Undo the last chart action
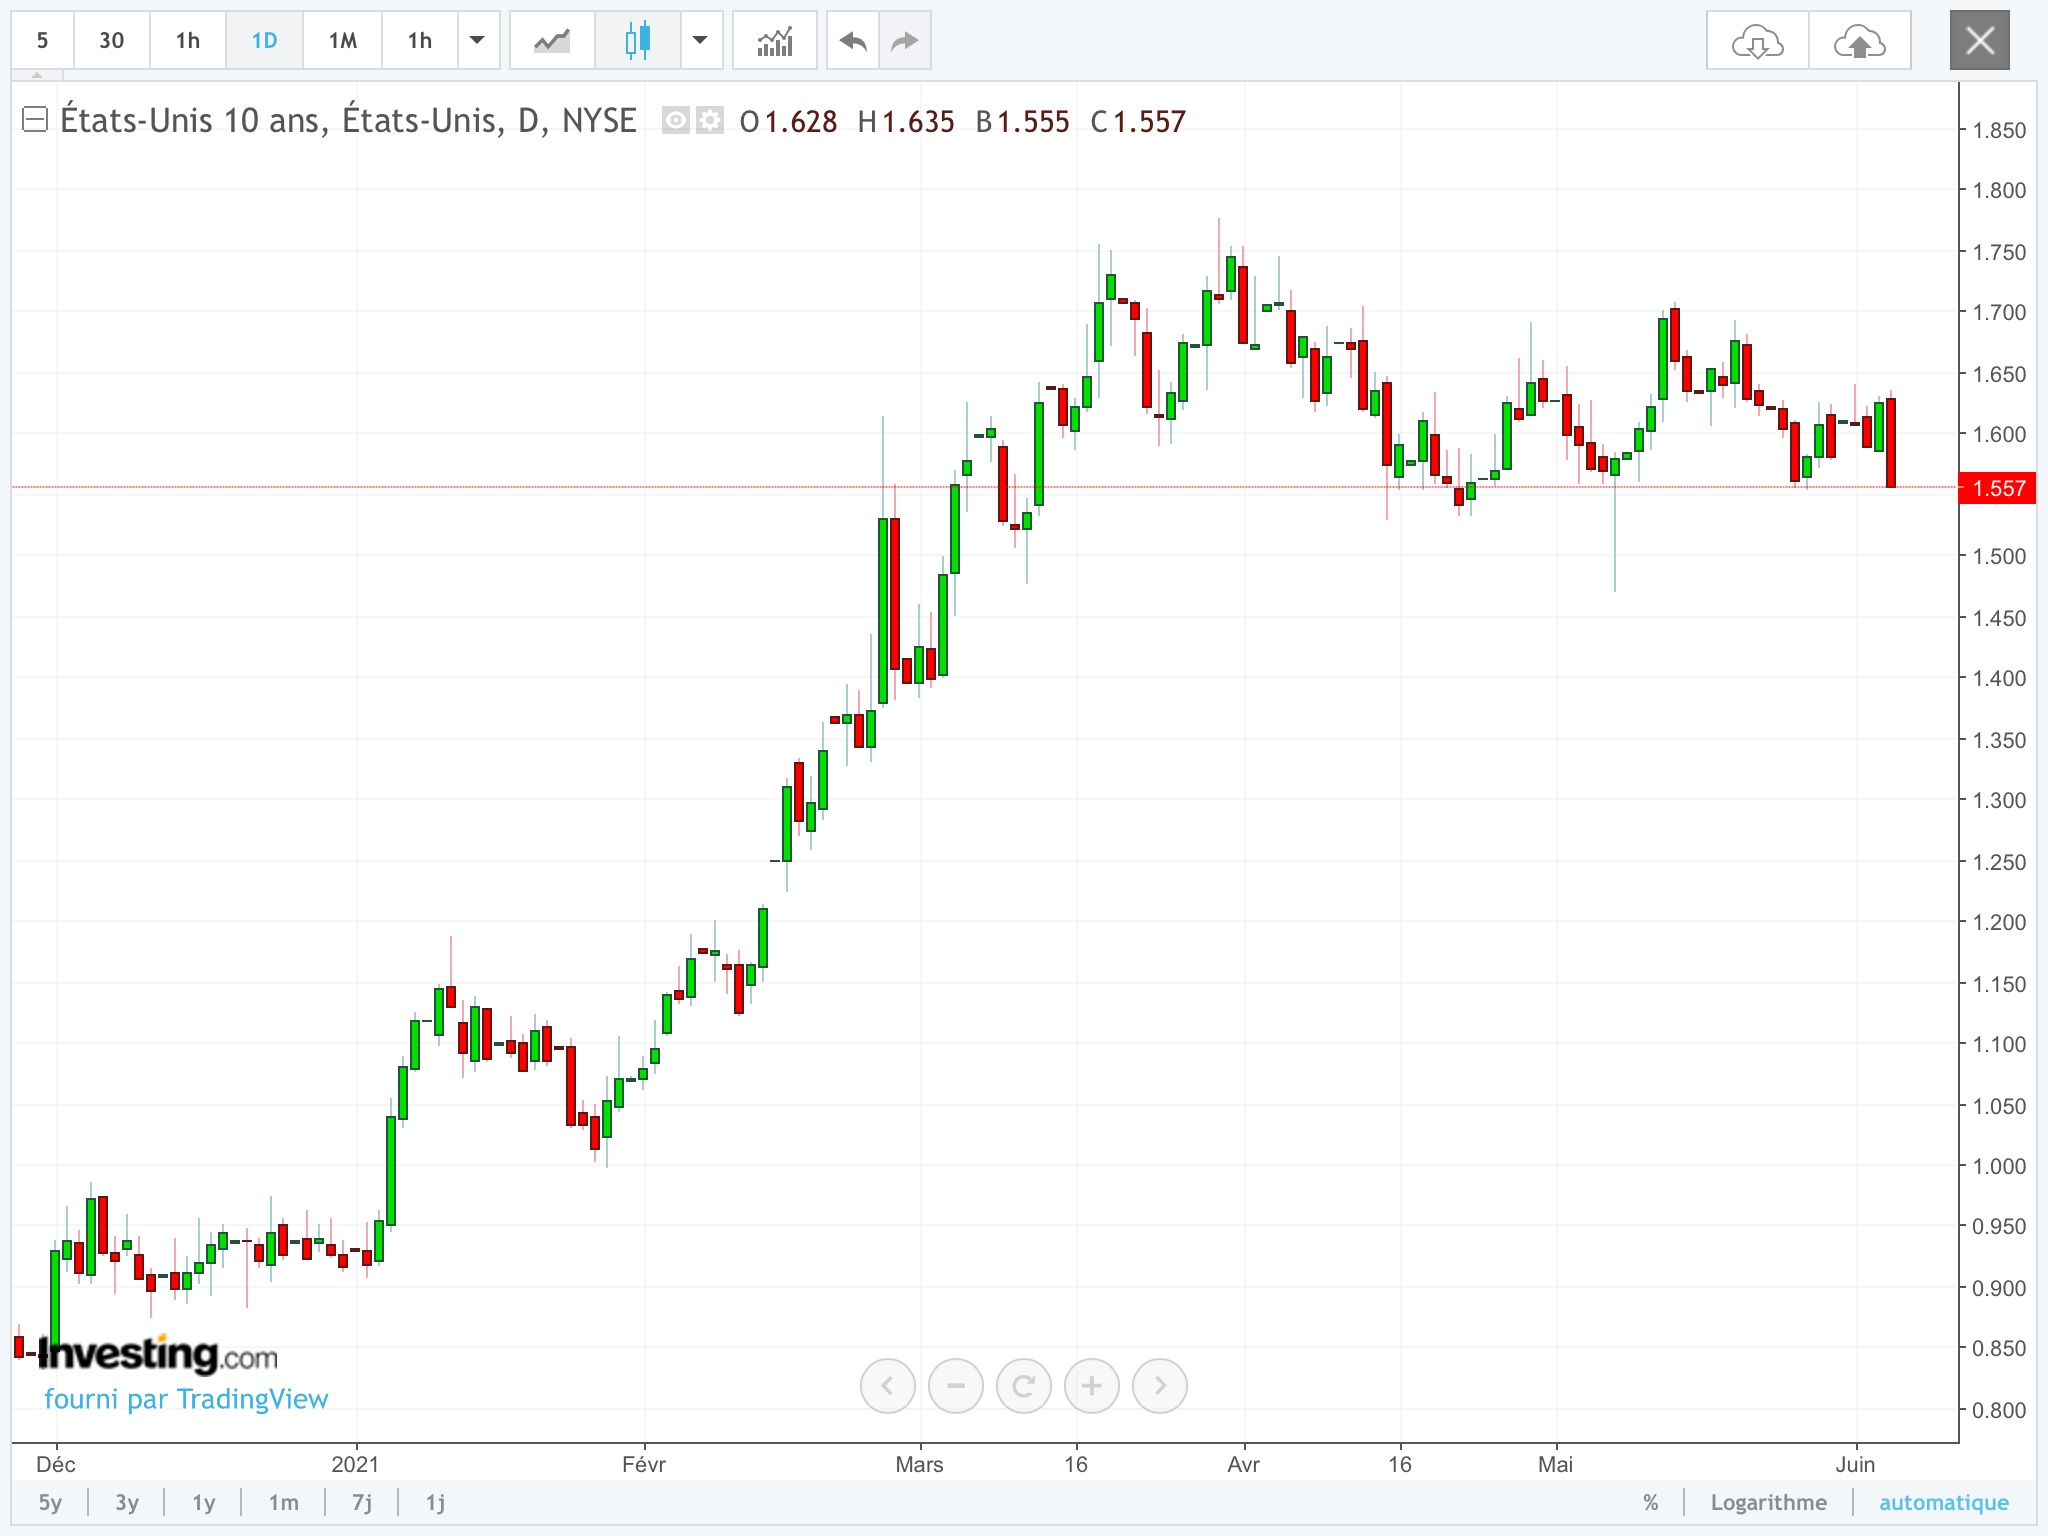This screenshot has height=1536, width=2048. 853,41
